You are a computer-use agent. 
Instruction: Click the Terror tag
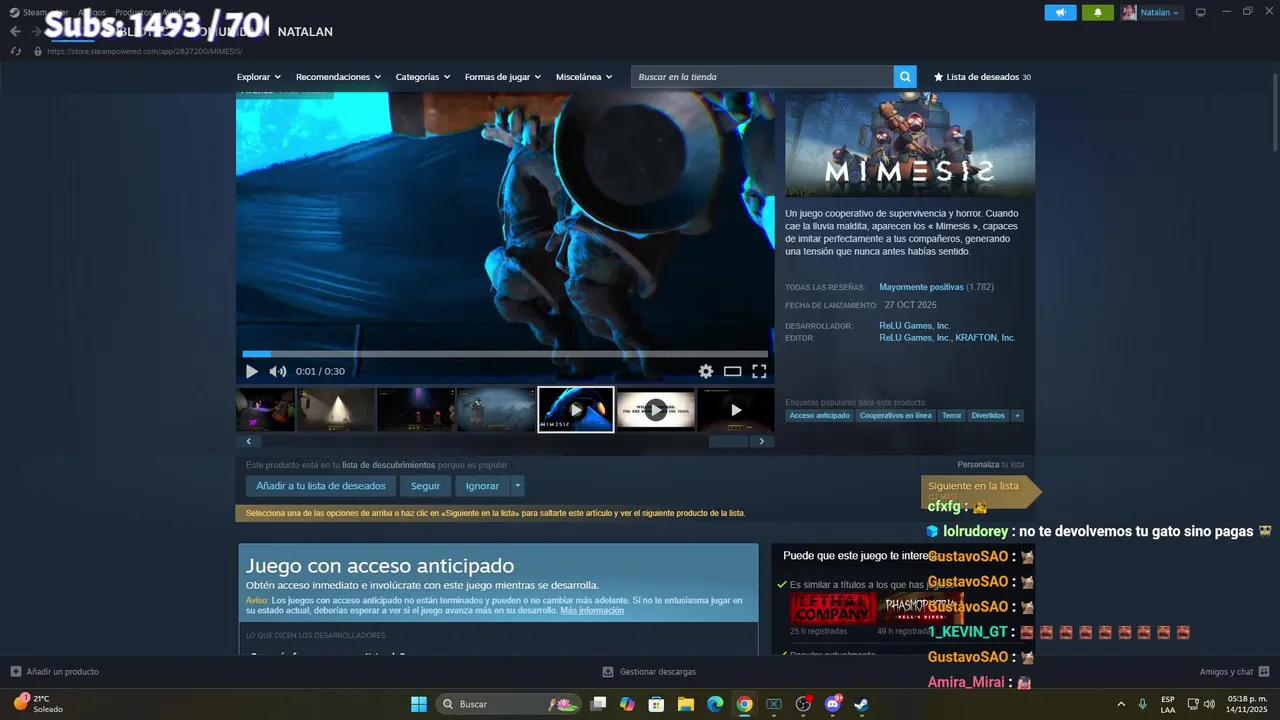(x=952, y=416)
